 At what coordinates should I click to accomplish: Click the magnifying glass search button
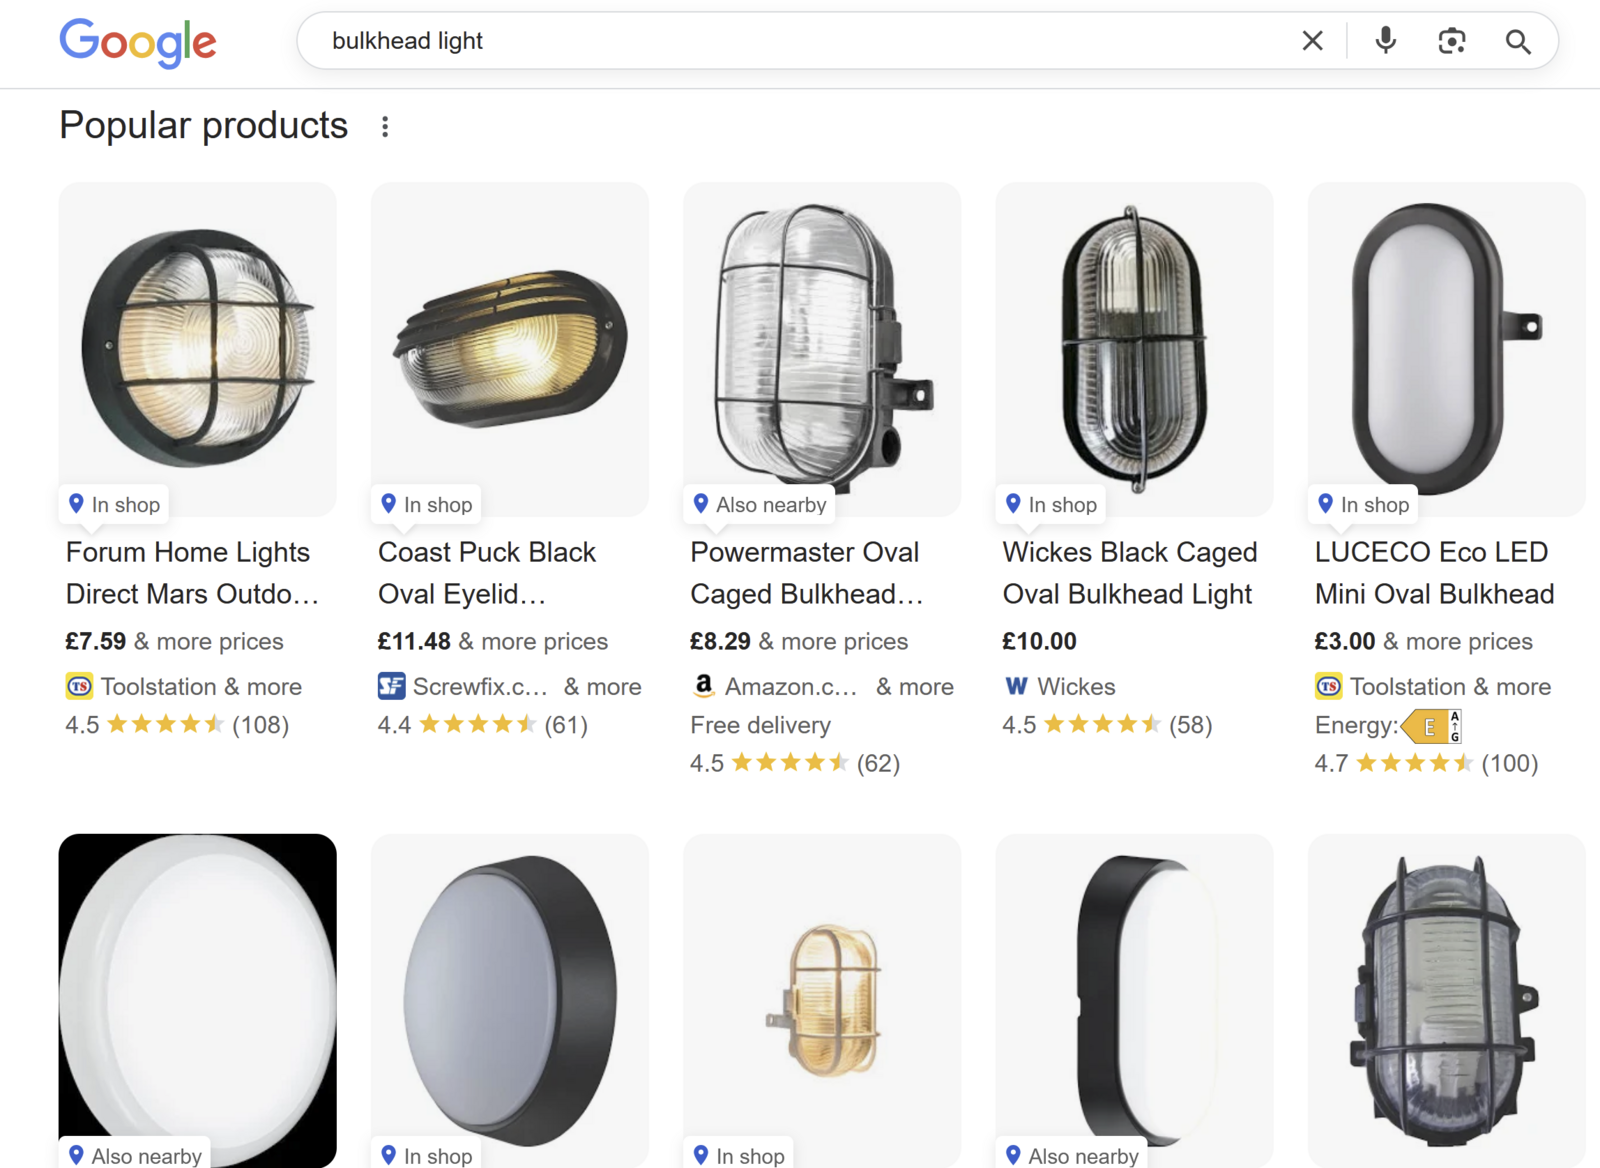pos(1517,41)
